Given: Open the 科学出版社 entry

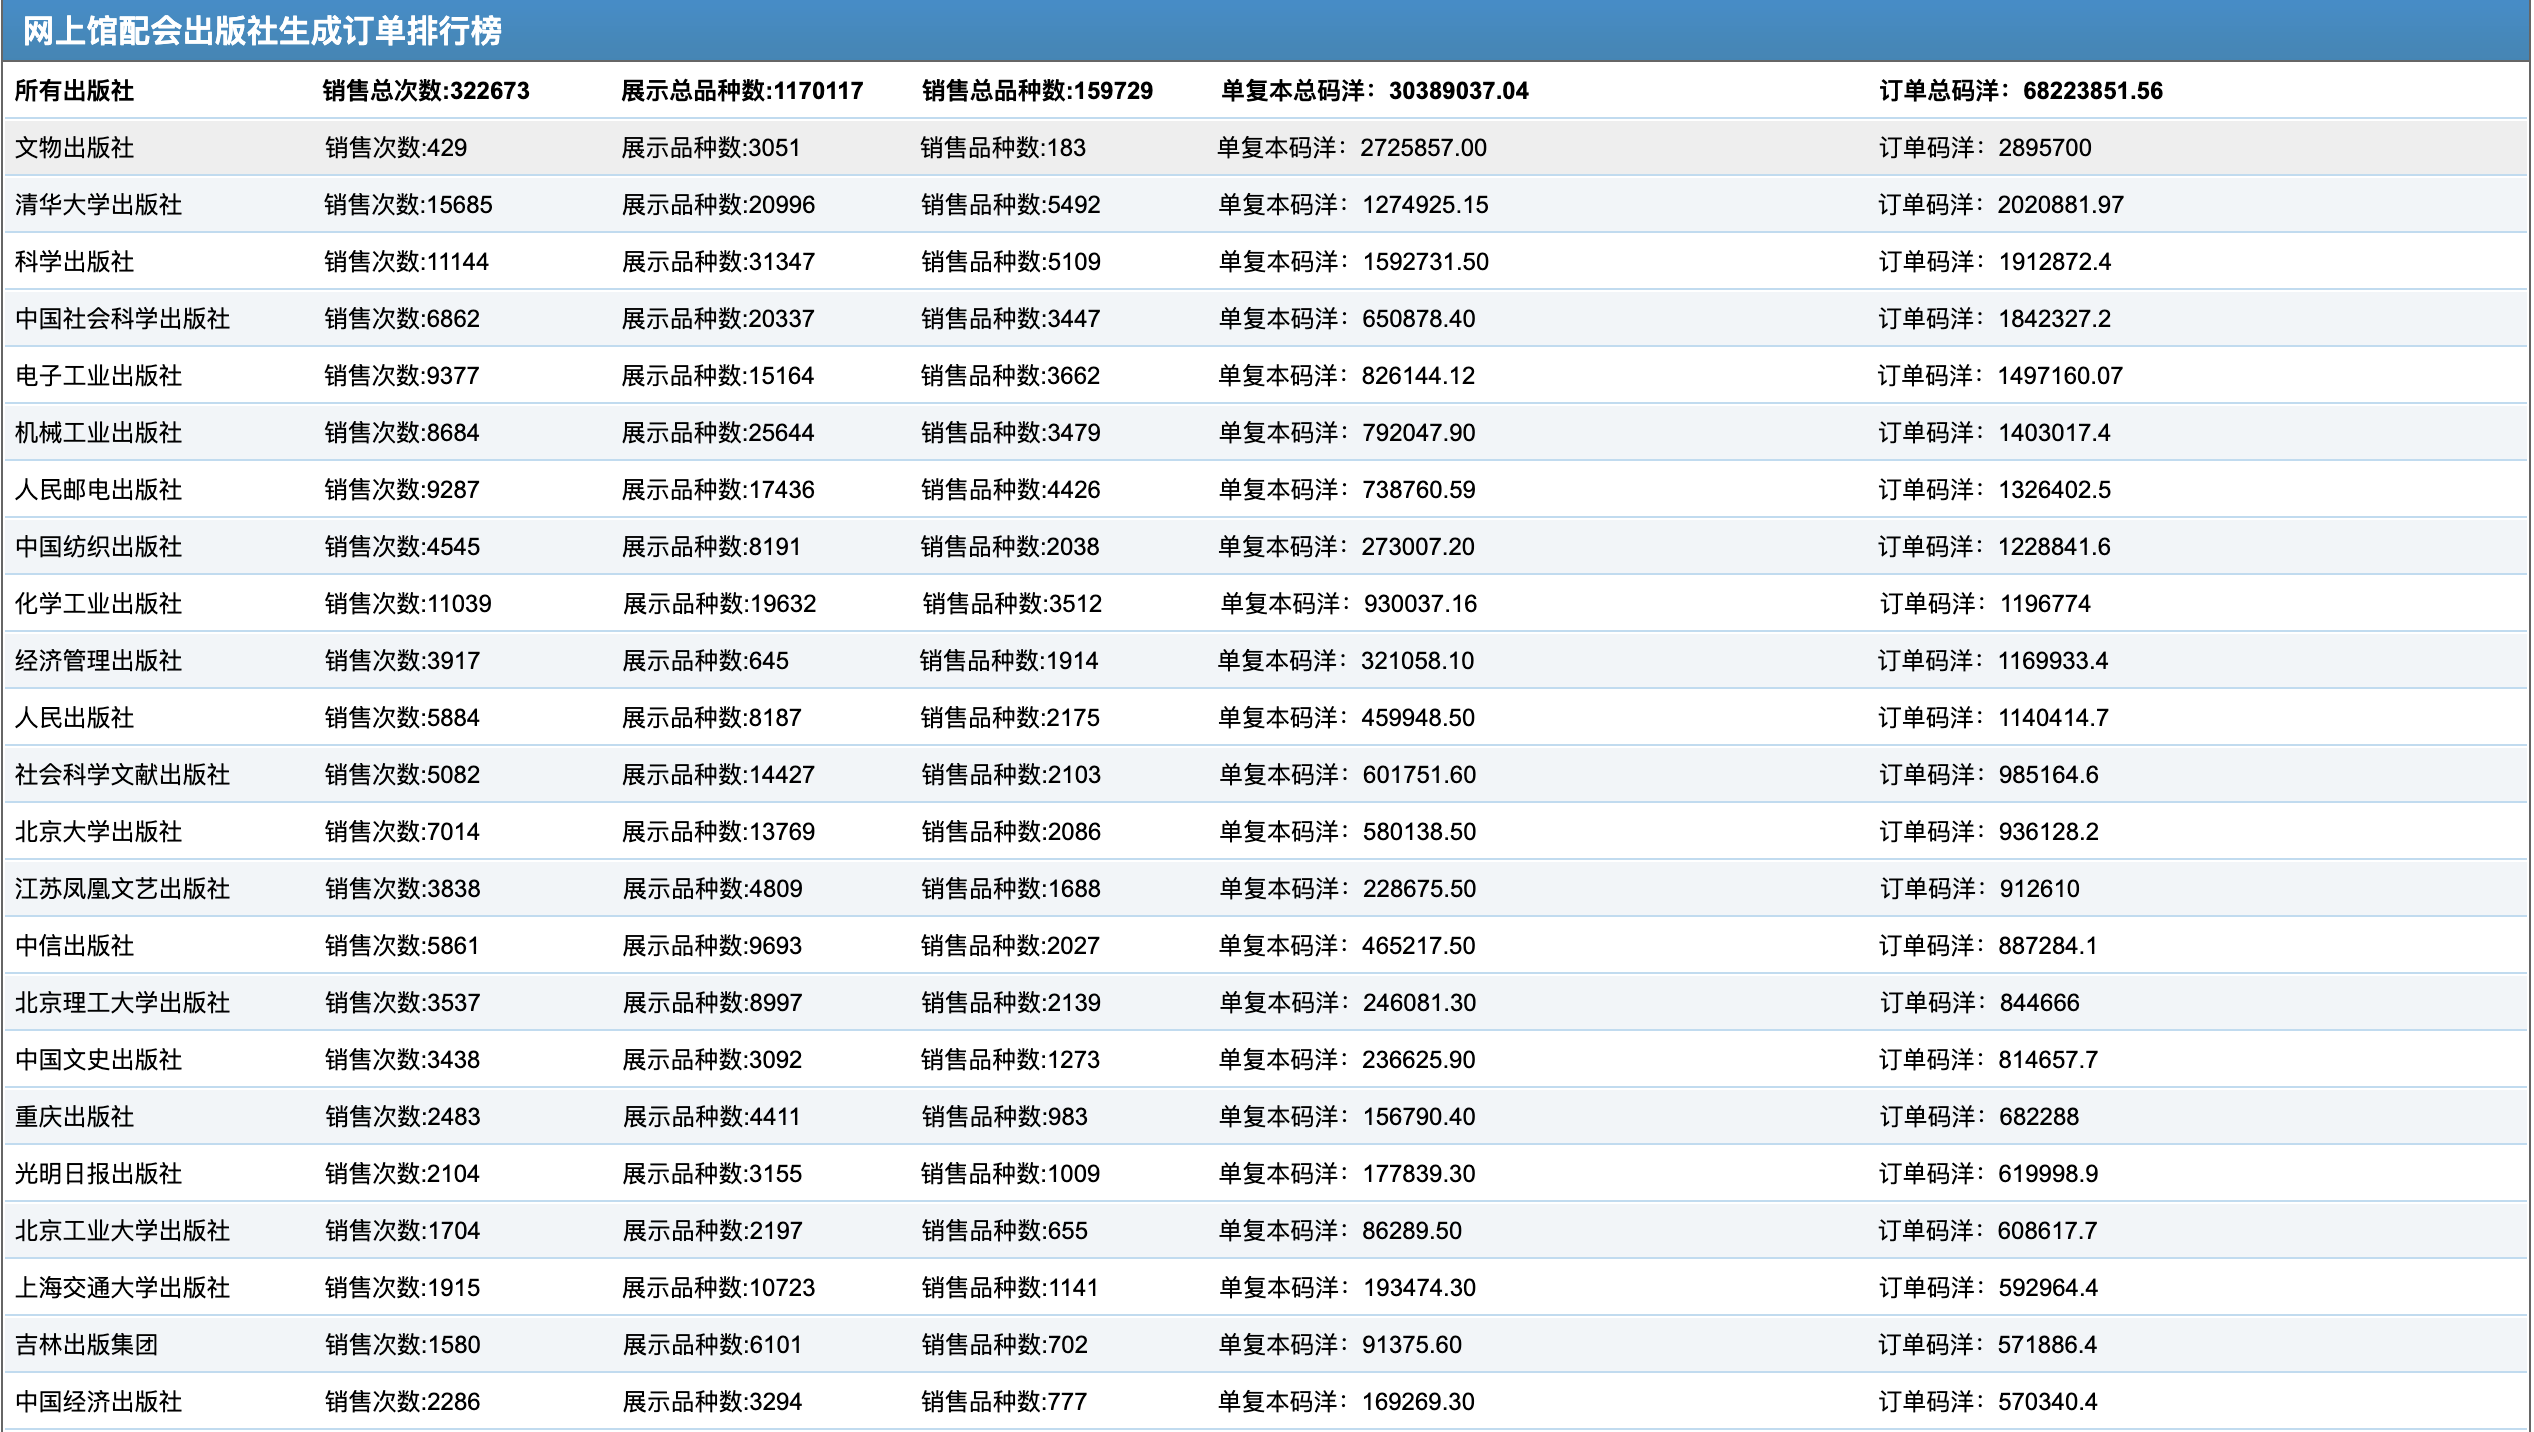Looking at the screenshot, I should pyautogui.click(x=74, y=262).
